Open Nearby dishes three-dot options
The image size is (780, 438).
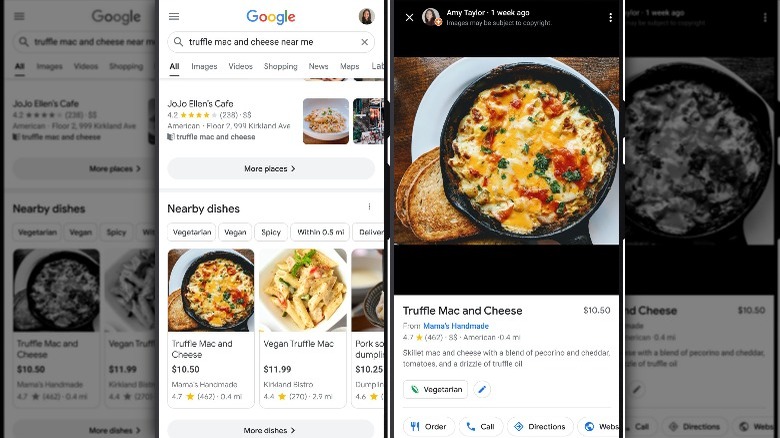369,207
